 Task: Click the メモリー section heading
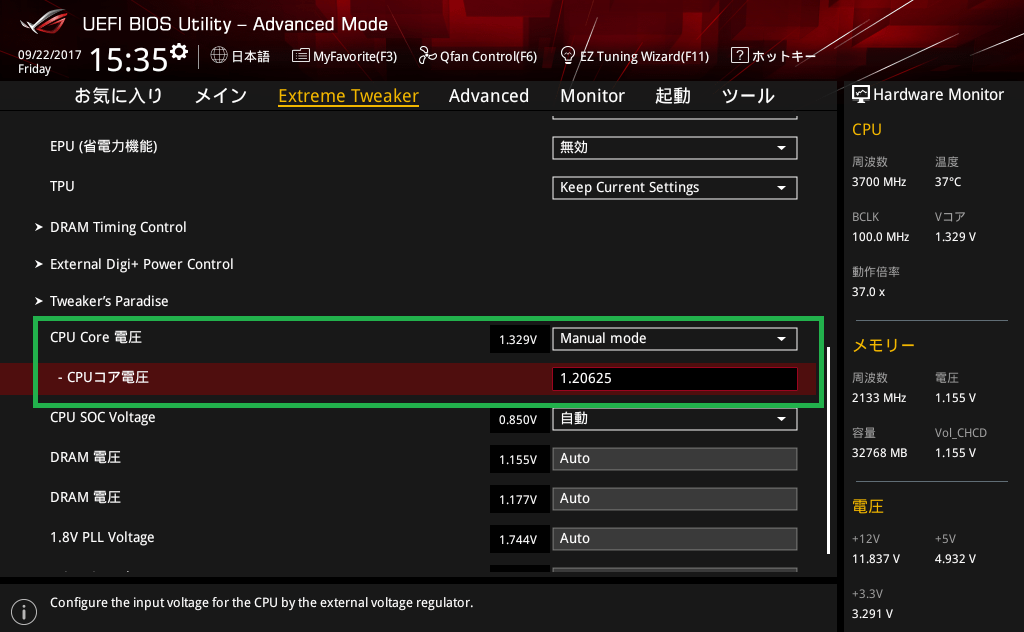click(883, 345)
